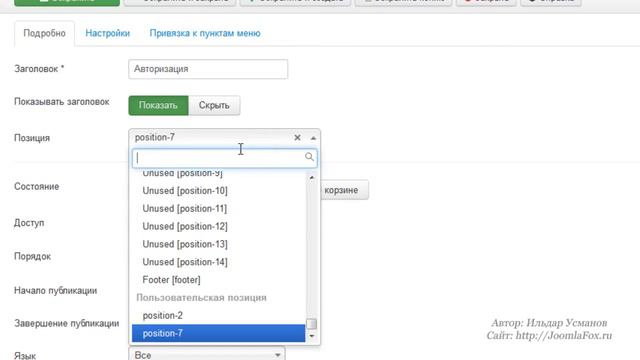The width and height of the screenshot is (640, 360).
Task: Click the position list scroll-down arrow
Action: (312, 336)
